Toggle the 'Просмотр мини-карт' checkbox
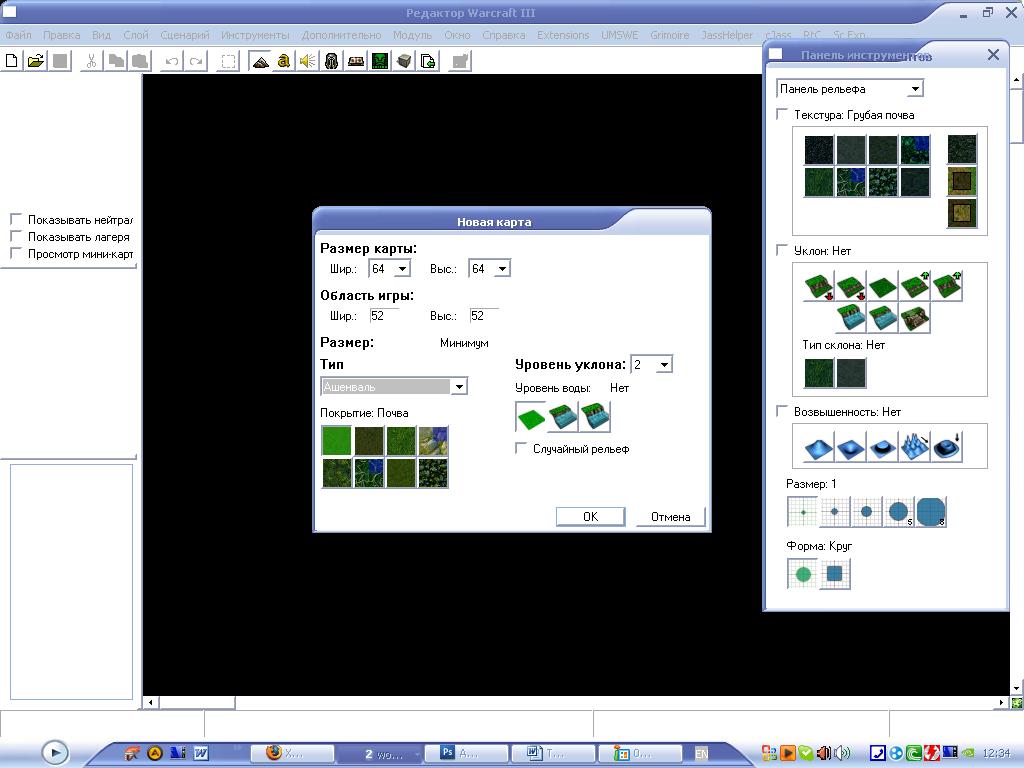 tap(16, 253)
